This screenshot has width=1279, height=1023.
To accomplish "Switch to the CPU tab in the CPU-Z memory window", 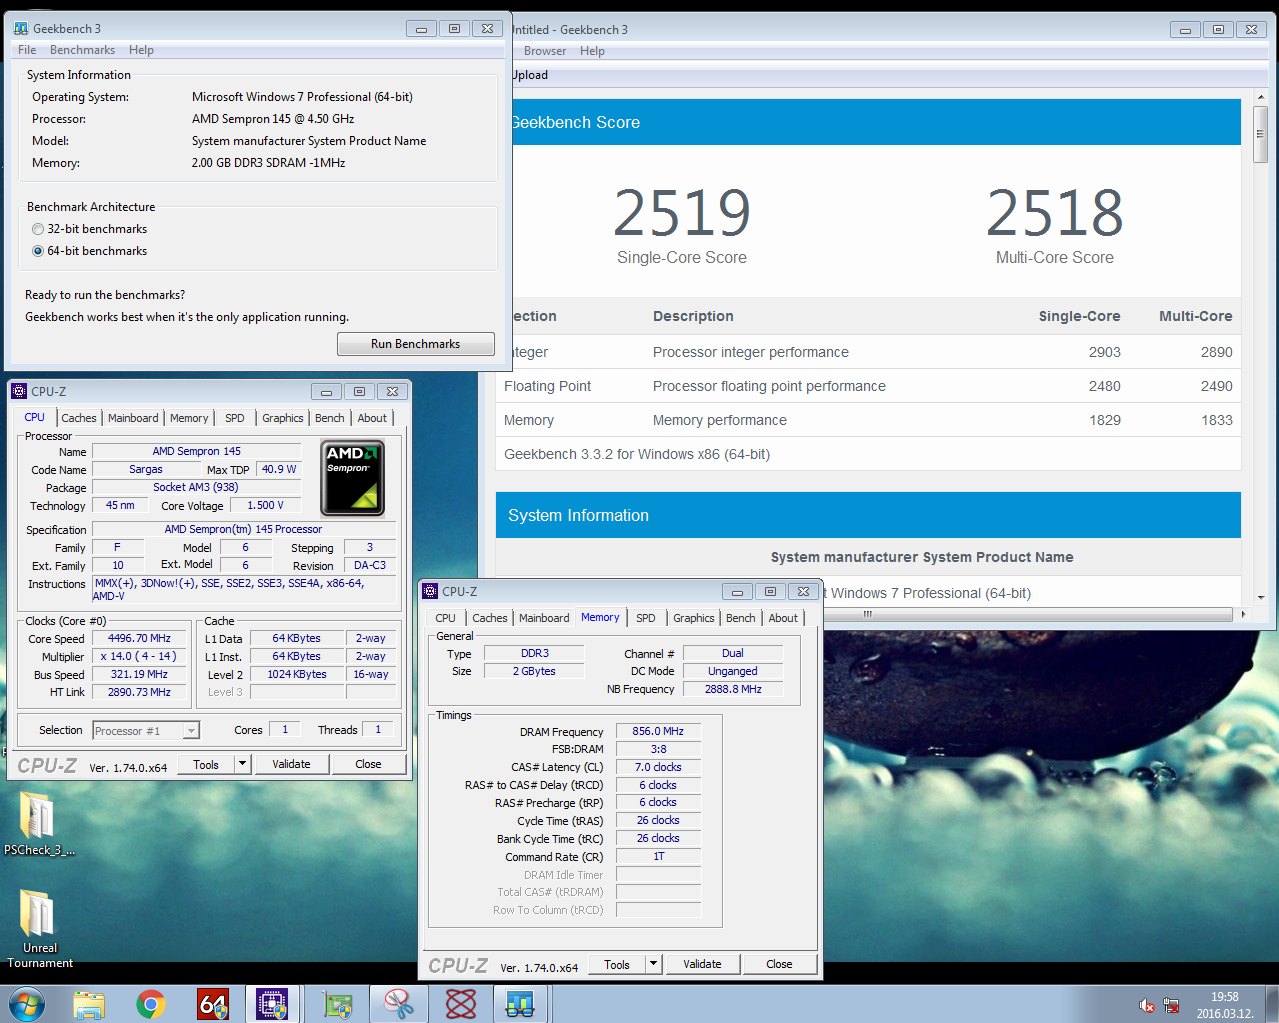I will pos(445,618).
